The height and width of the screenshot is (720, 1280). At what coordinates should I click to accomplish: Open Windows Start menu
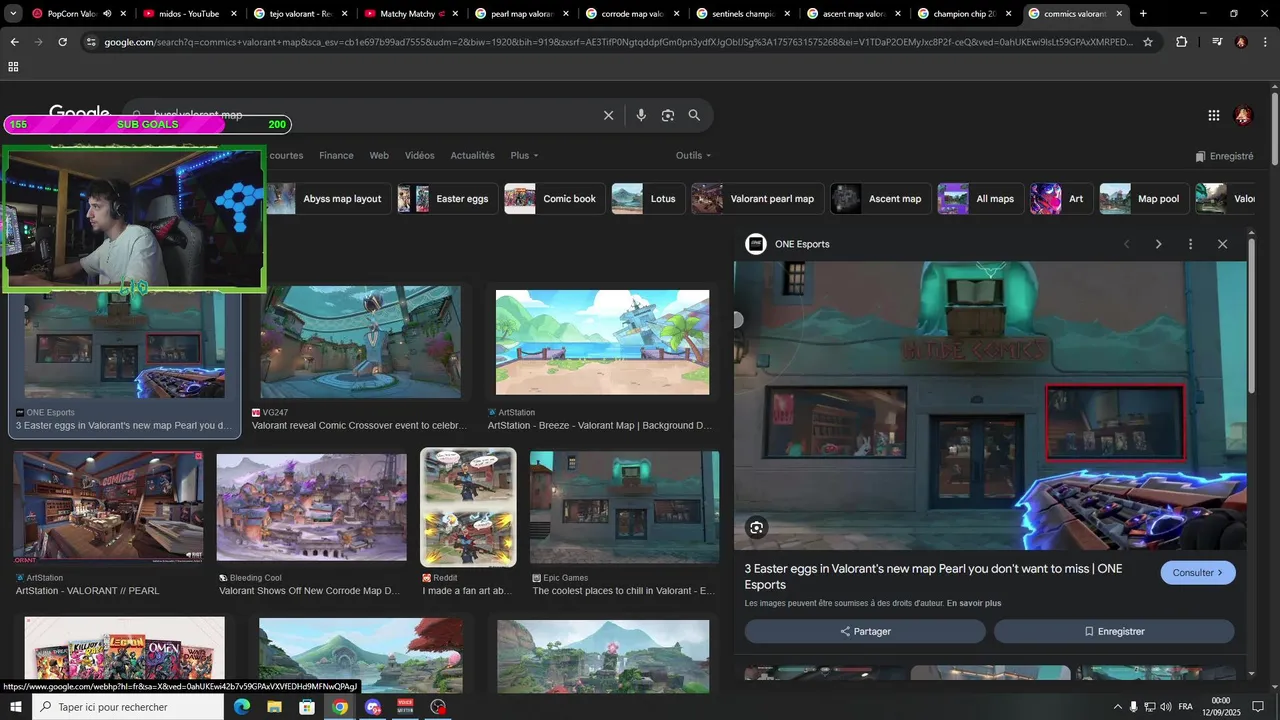(16, 707)
